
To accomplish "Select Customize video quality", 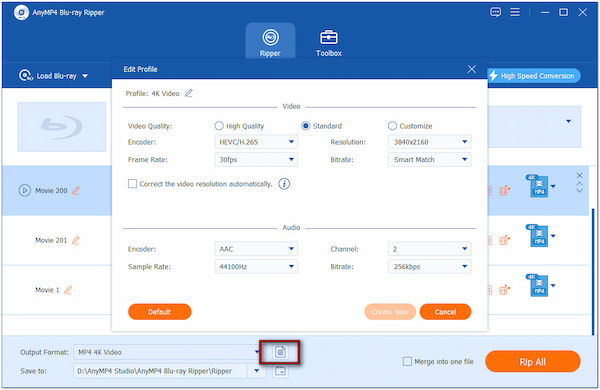I will click(392, 126).
